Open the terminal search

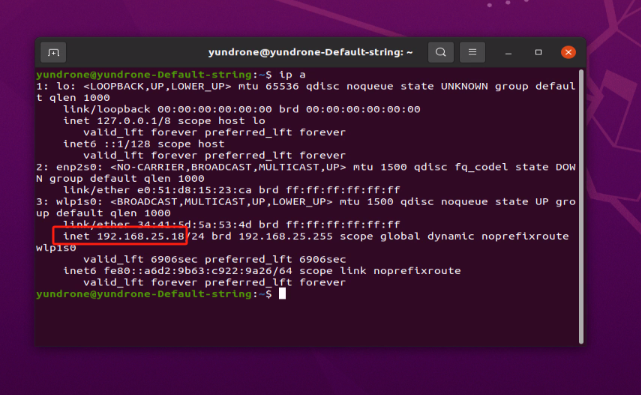(441, 52)
